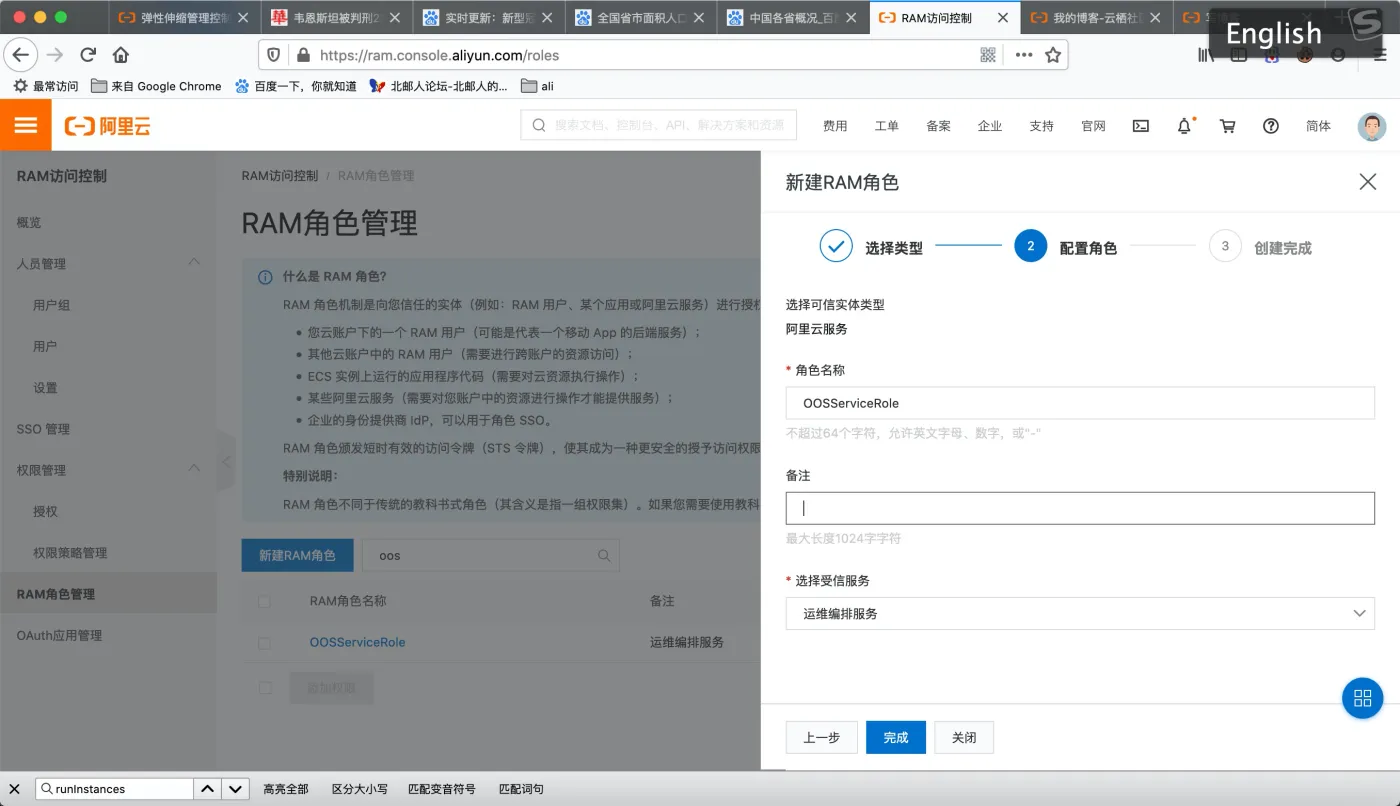Click 上一步 to go back a step
Screen dimensions: 1400x806
(x=822, y=737)
